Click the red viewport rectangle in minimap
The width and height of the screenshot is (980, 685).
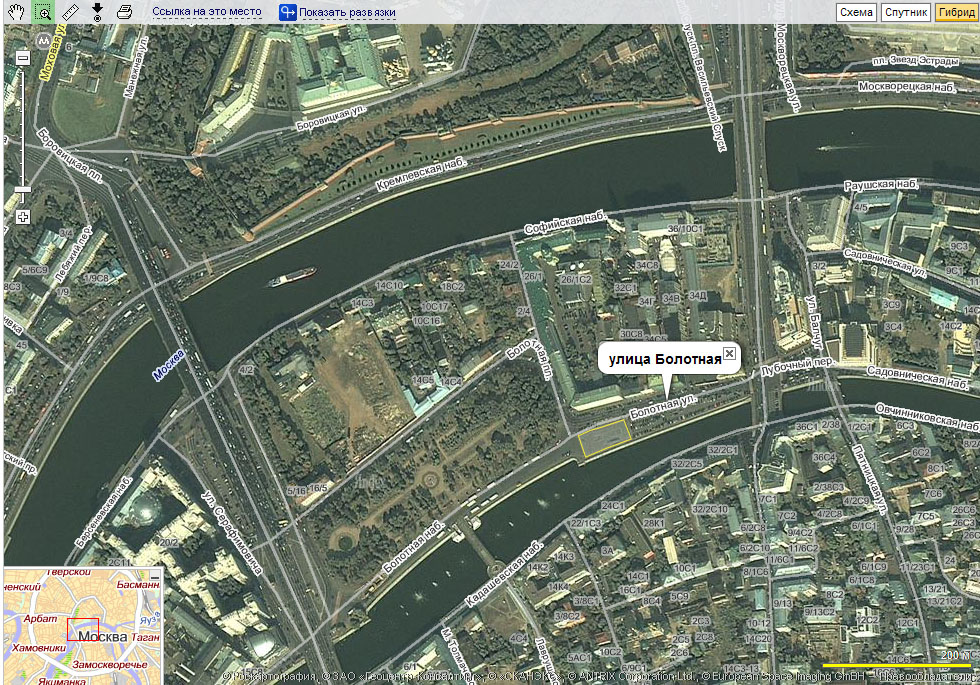click(83, 630)
